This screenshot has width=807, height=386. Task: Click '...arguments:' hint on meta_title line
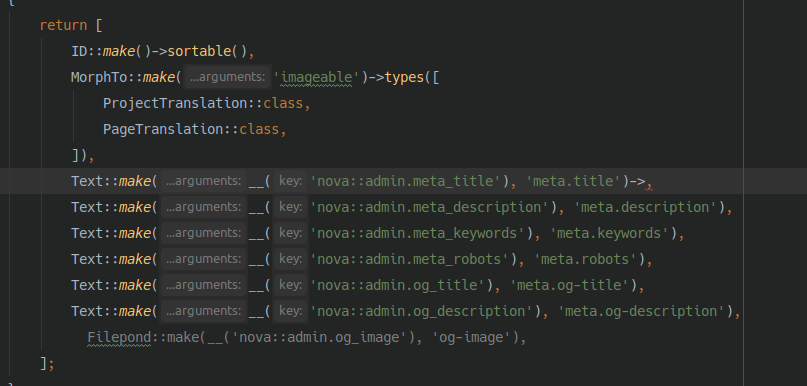(x=204, y=181)
